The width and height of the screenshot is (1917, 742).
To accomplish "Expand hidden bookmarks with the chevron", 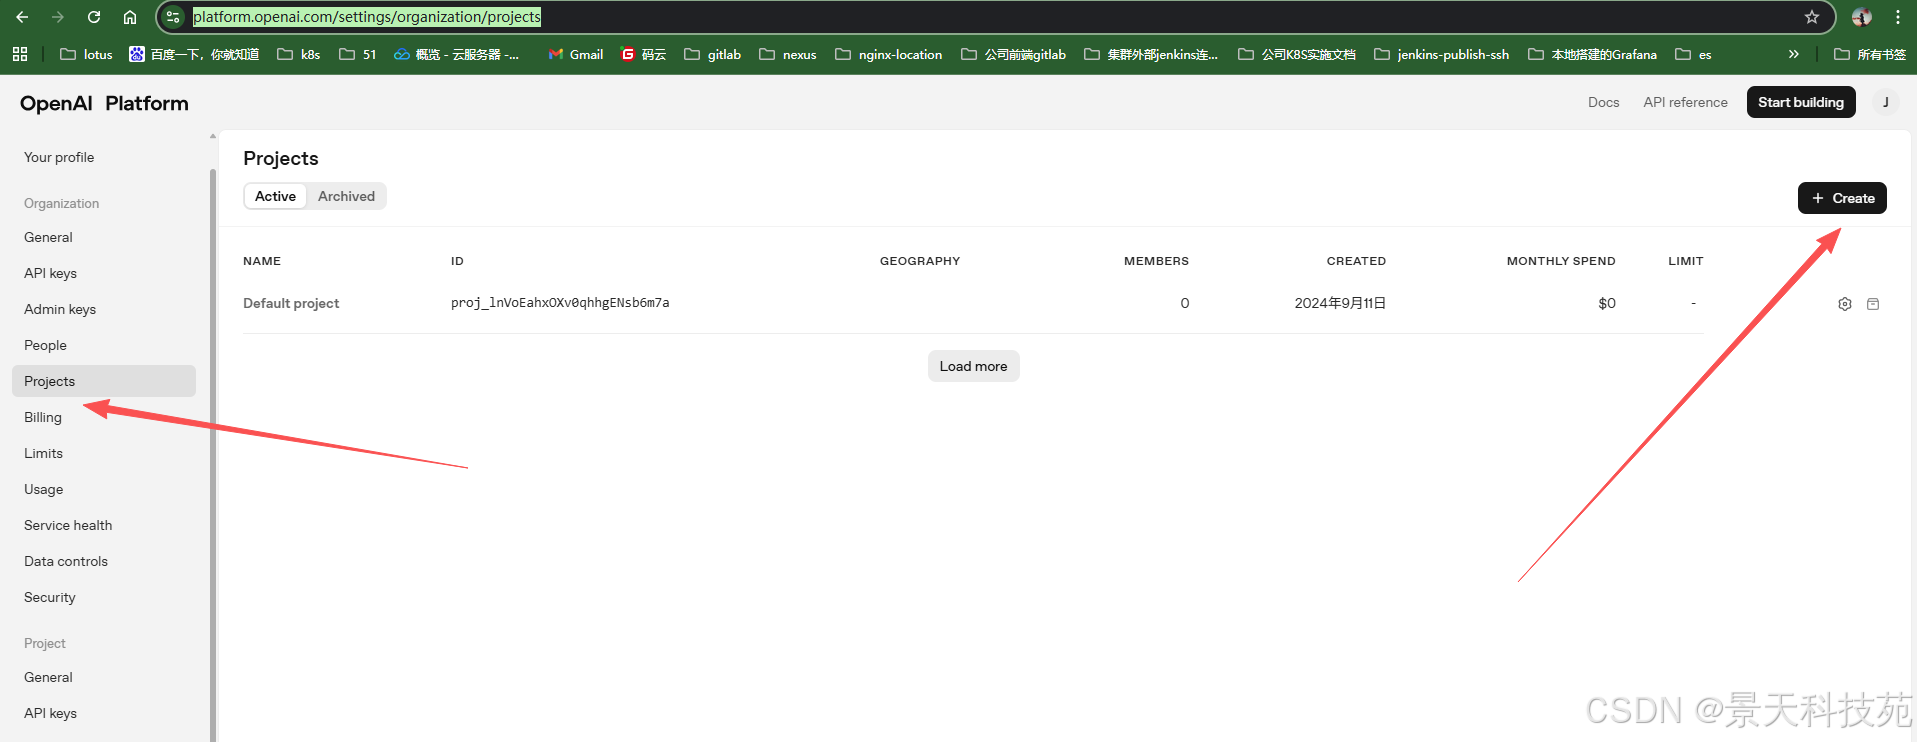I will (1794, 54).
